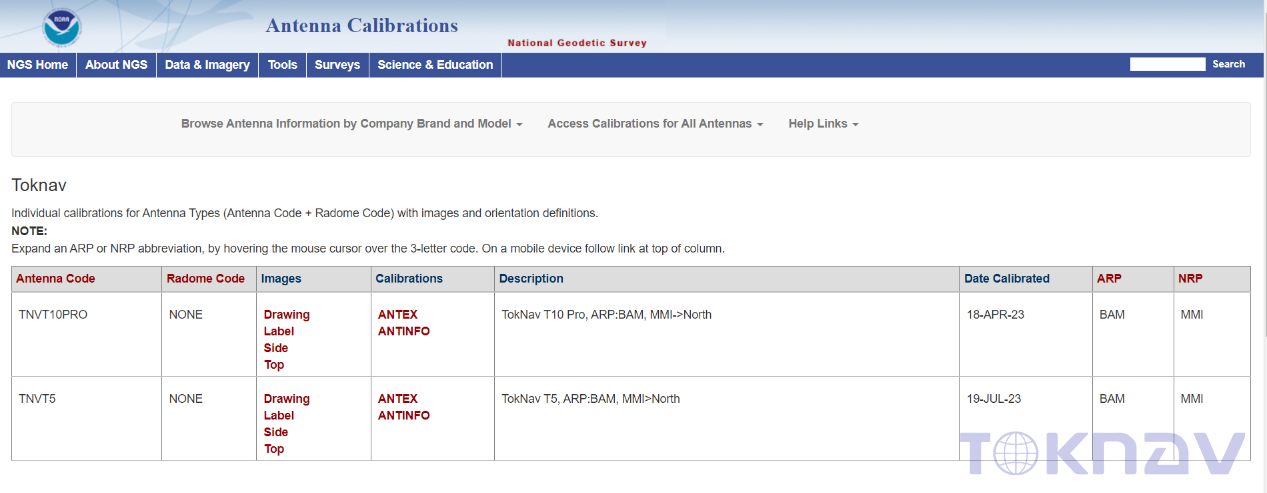This screenshot has height=493, width=1267.
Task: Expand Access Calibrations for All Antennas
Action: click(655, 124)
